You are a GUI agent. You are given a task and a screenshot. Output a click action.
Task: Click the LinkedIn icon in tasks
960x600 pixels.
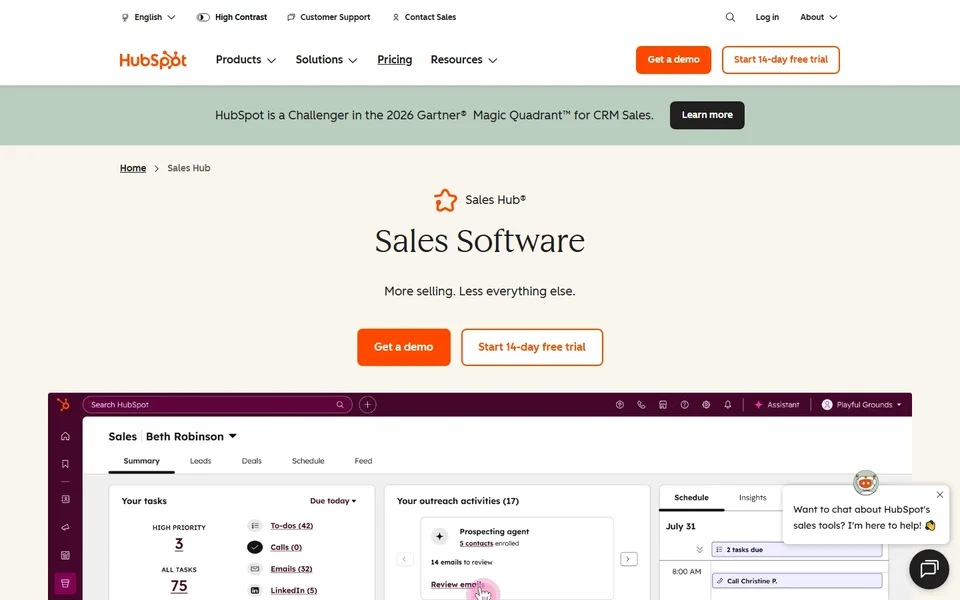point(255,590)
